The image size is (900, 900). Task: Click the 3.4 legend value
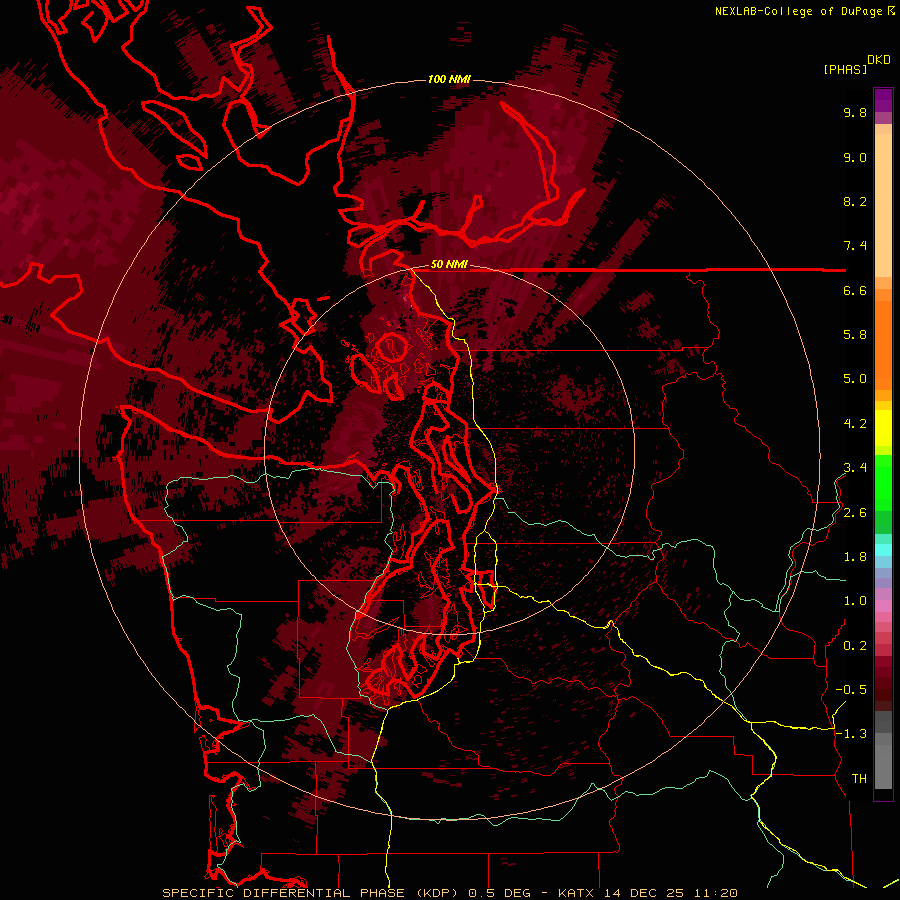pos(855,468)
